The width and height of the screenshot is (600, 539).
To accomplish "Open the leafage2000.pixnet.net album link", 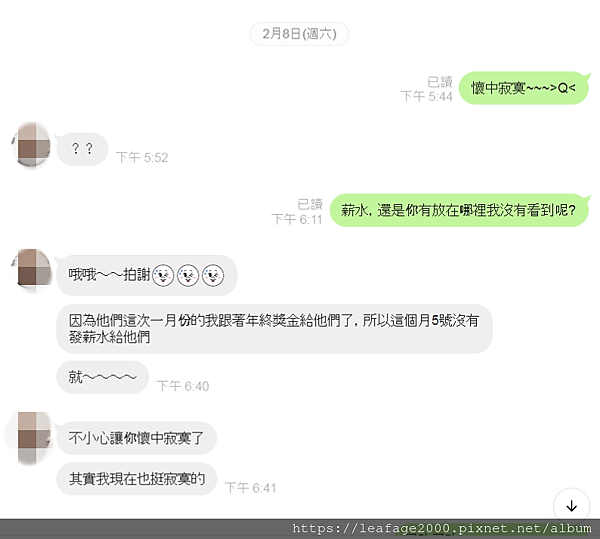I will coord(442,528).
